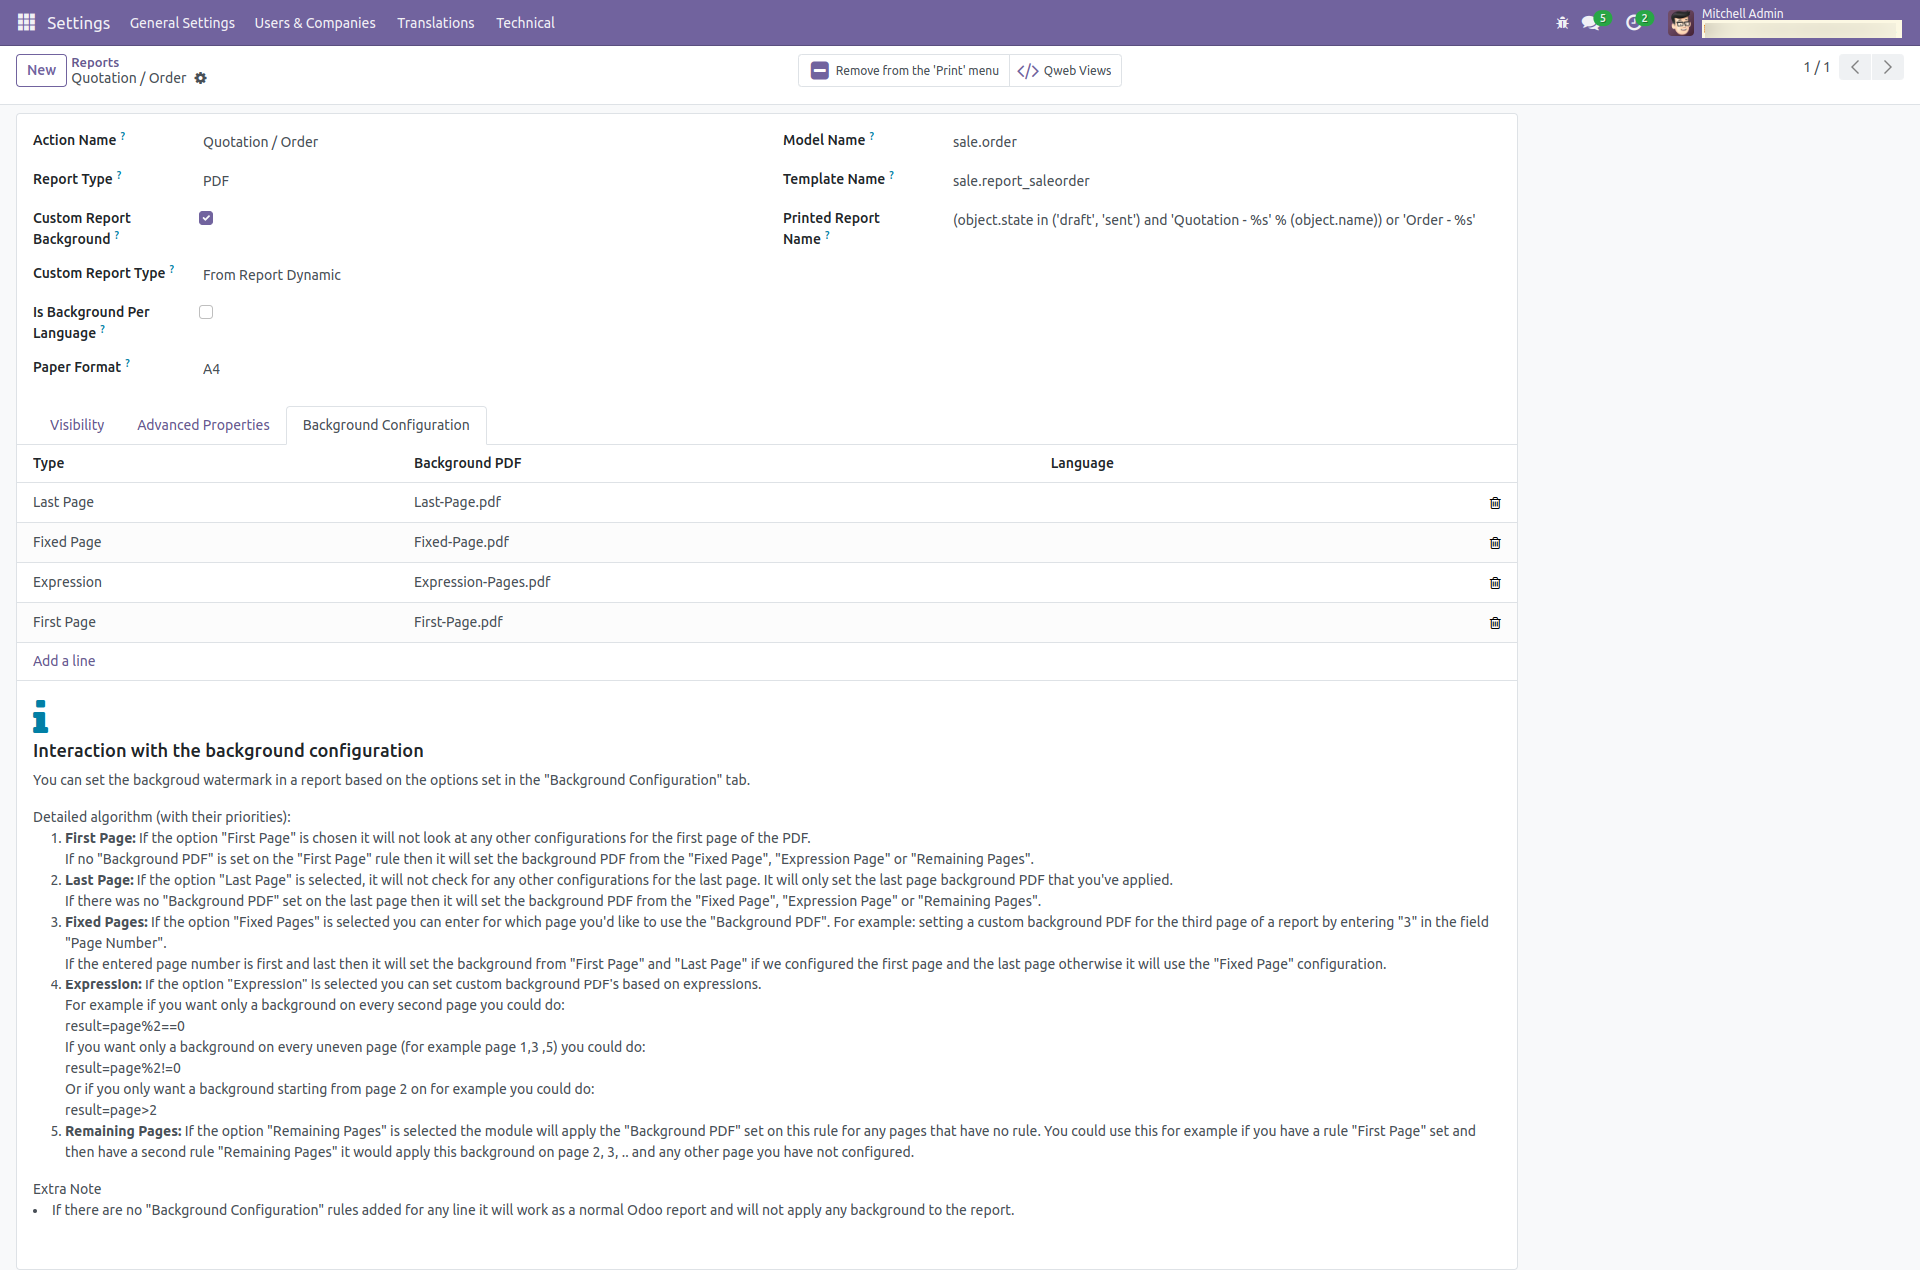Click the 1 / 1 pager counter
Viewport: 1920px width, 1271px height.
tap(1816, 67)
